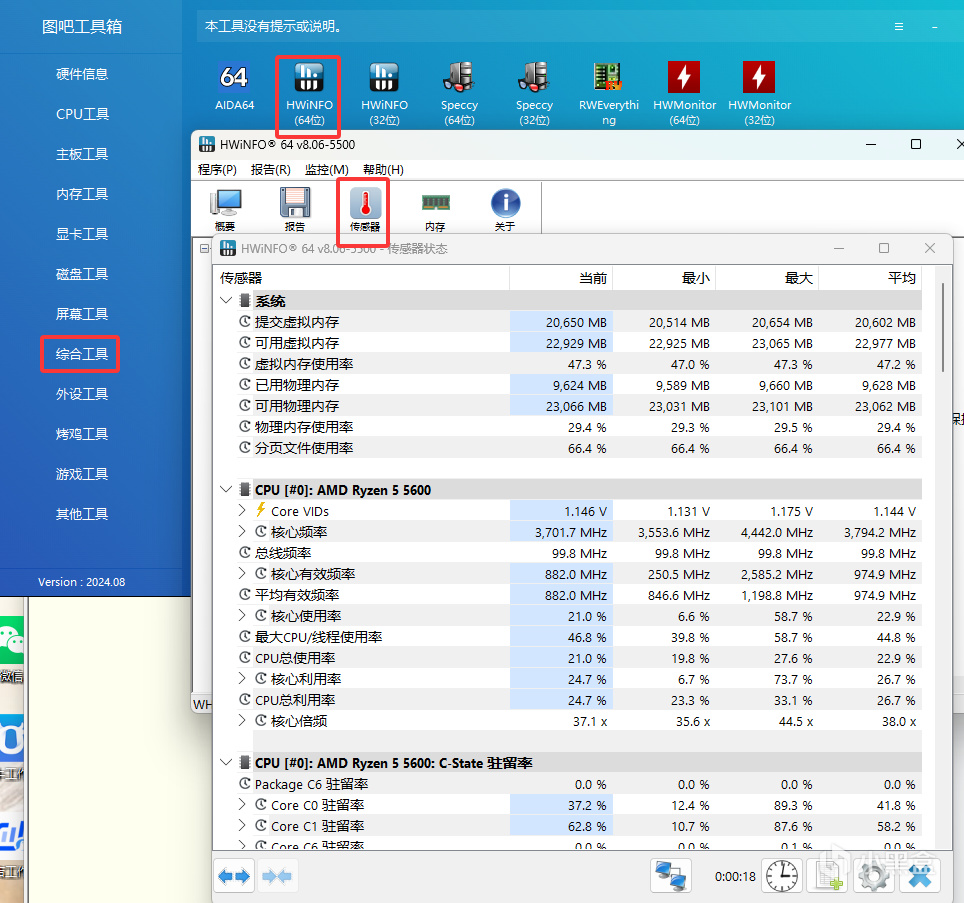Open the 关于 info icon
964x903 pixels.
[505, 210]
